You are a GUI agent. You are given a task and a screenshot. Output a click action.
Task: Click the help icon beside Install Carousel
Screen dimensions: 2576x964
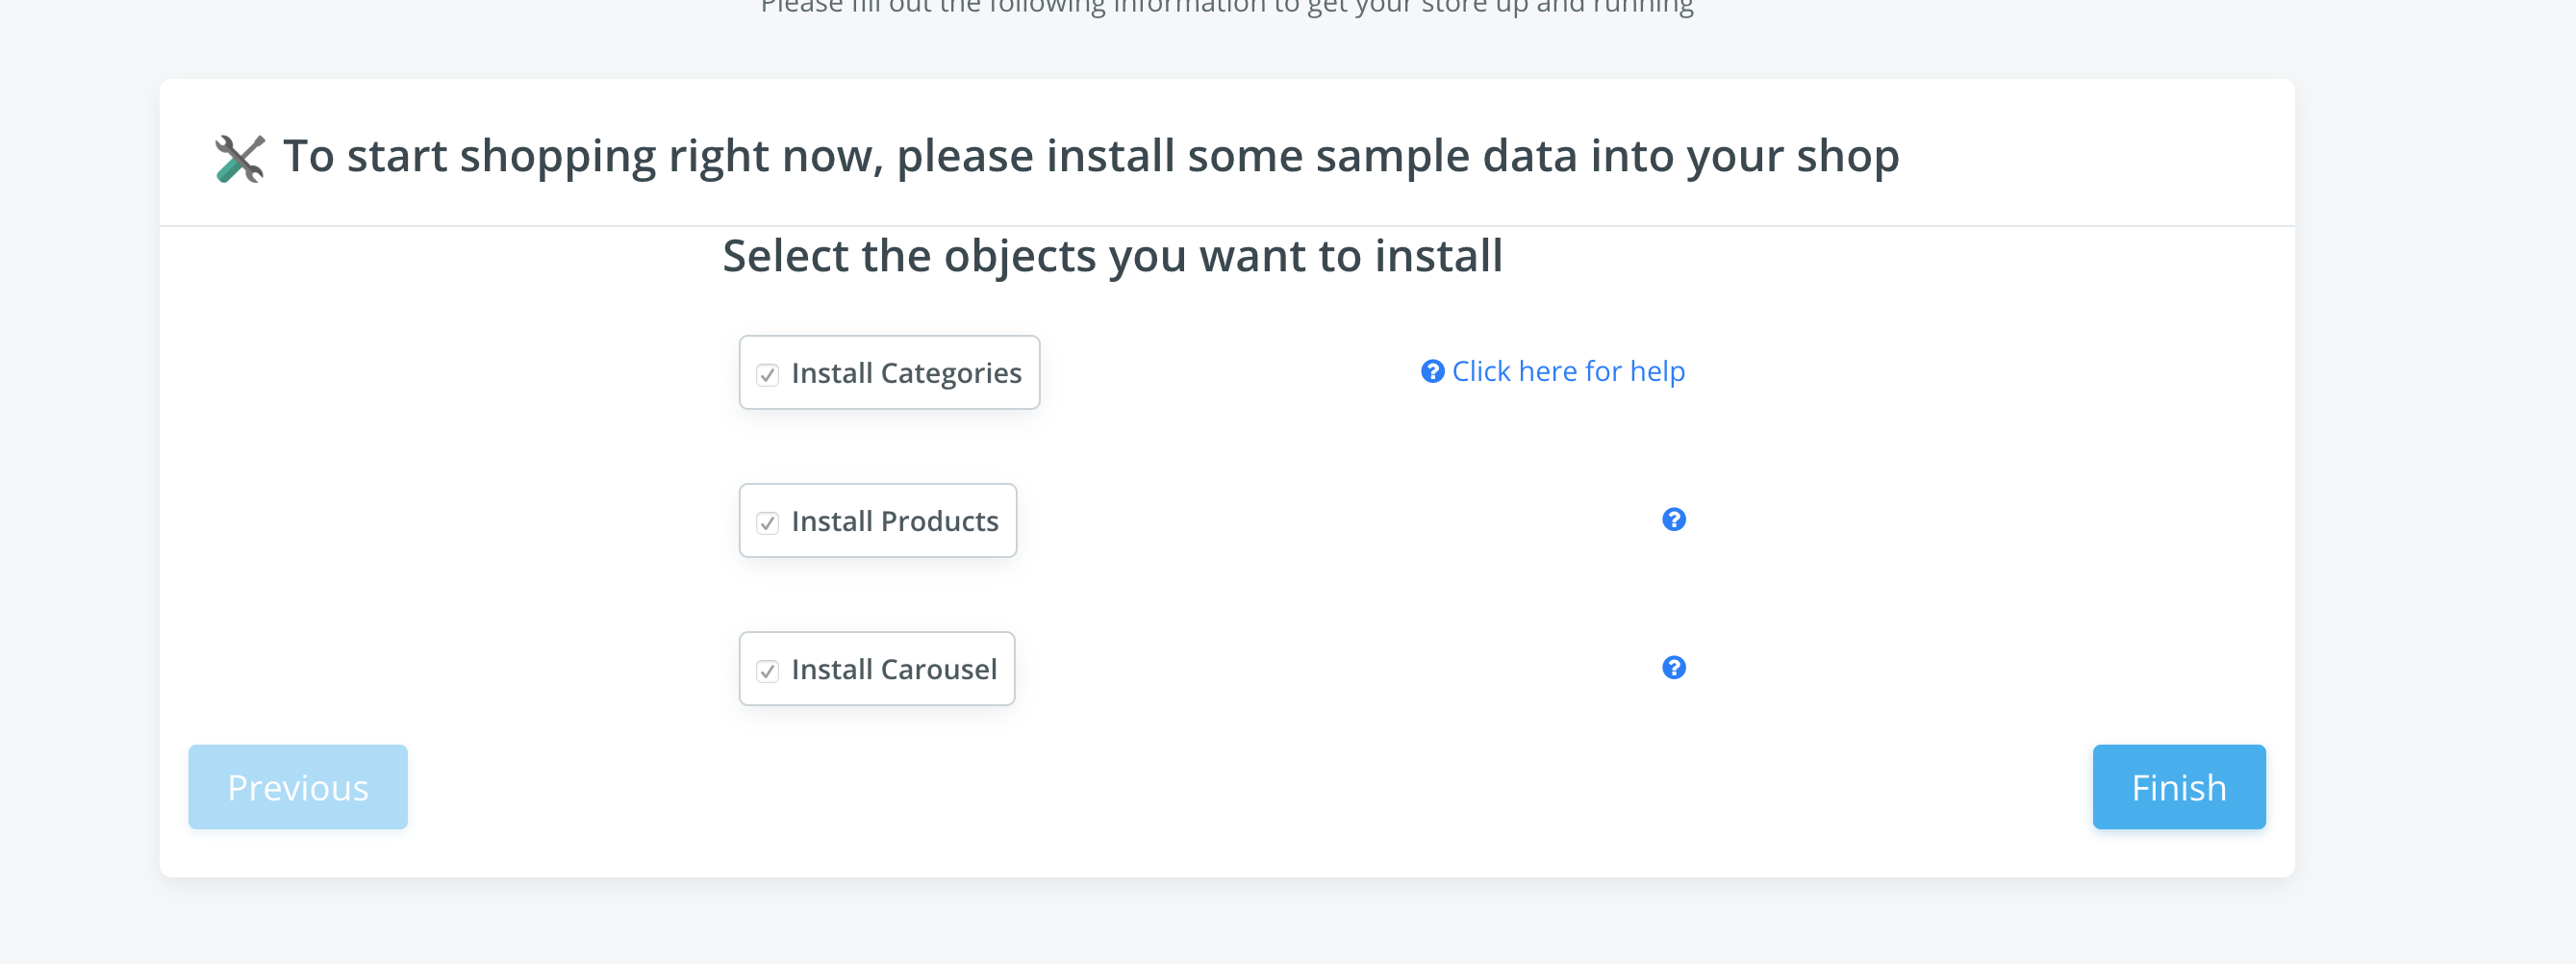pos(1675,667)
